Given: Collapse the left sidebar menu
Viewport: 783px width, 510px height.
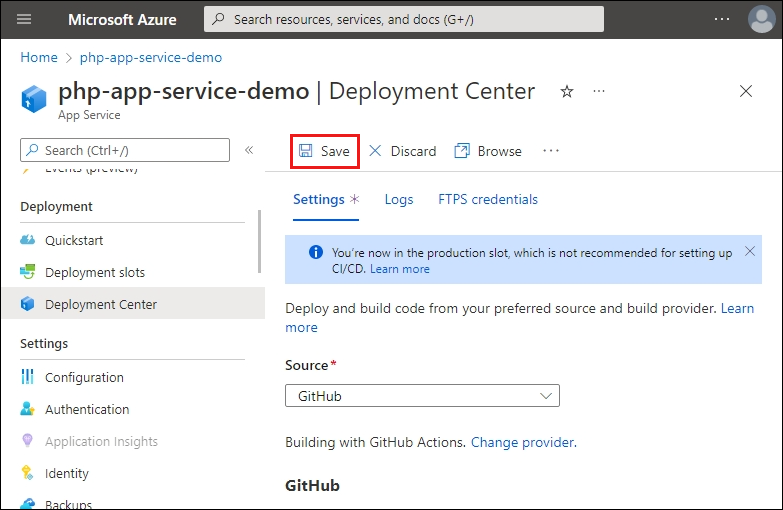Looking at the screenshot, I should pos(249,150).
